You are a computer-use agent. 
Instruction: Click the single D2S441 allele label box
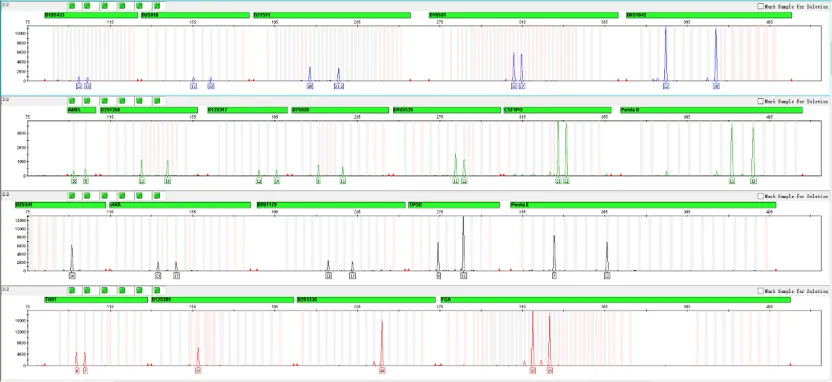(72, 276)
